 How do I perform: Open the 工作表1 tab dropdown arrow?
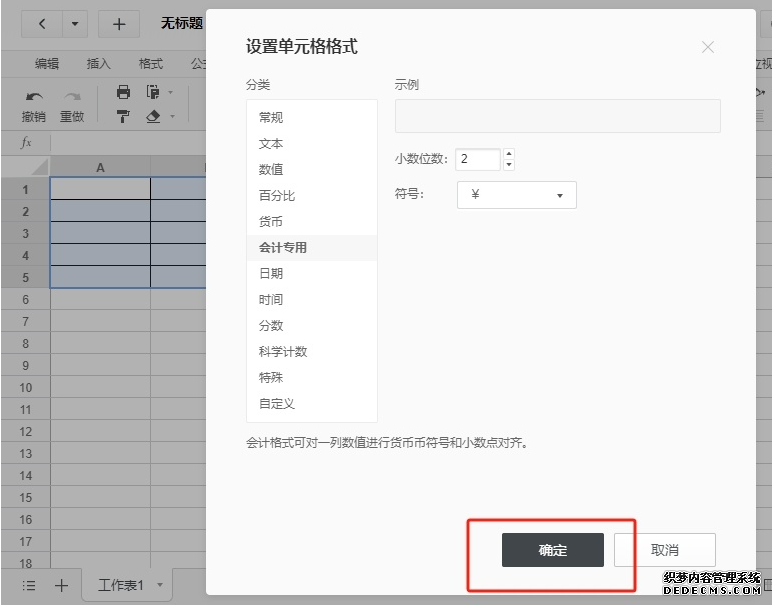[160, 585]
